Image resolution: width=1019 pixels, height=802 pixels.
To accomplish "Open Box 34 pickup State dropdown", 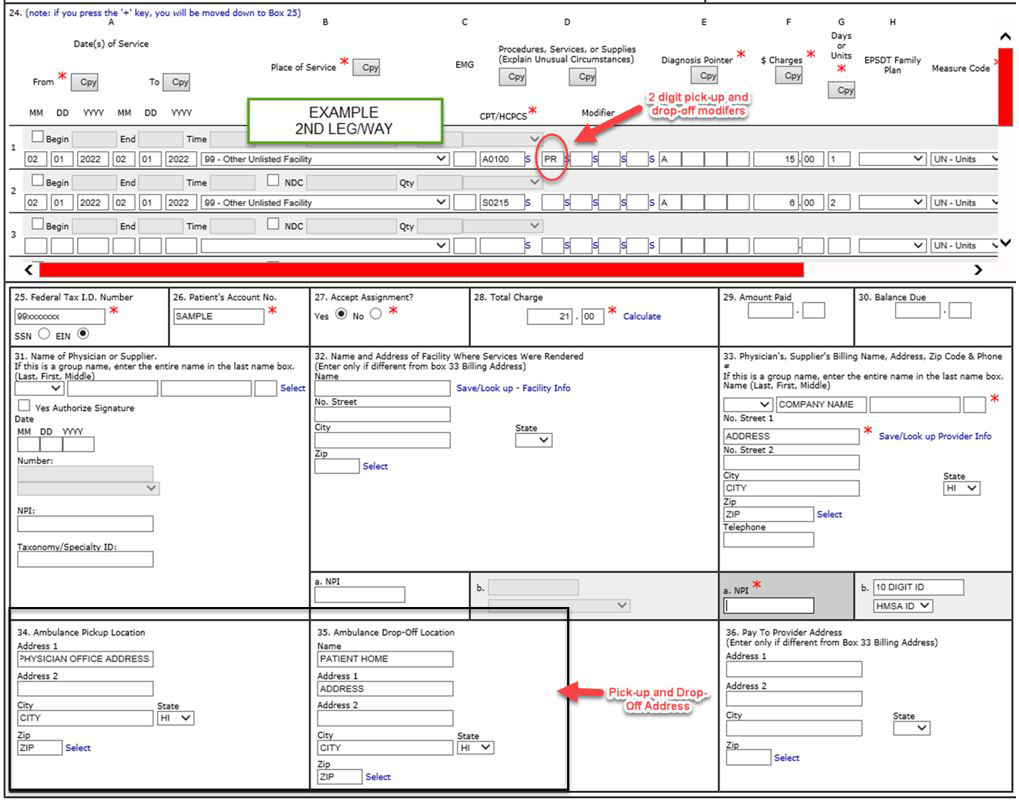I will (x=175, y=718).
